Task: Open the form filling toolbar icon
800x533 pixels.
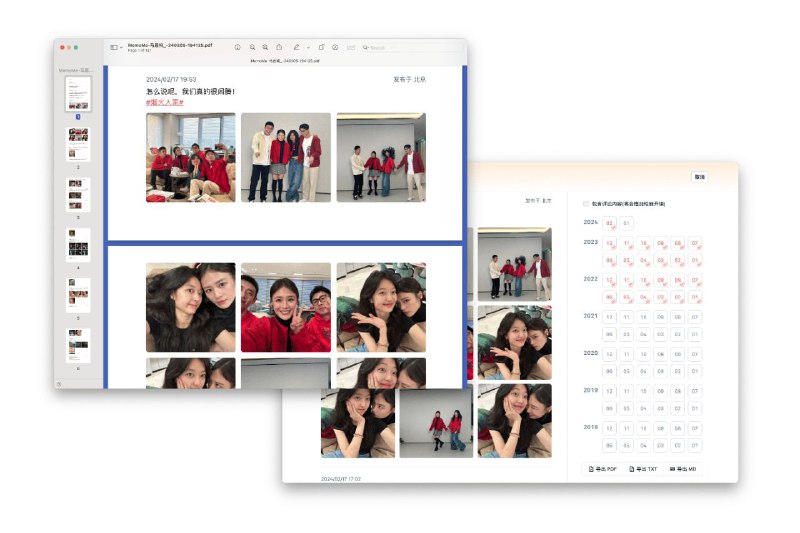Action: click(351, 47)
